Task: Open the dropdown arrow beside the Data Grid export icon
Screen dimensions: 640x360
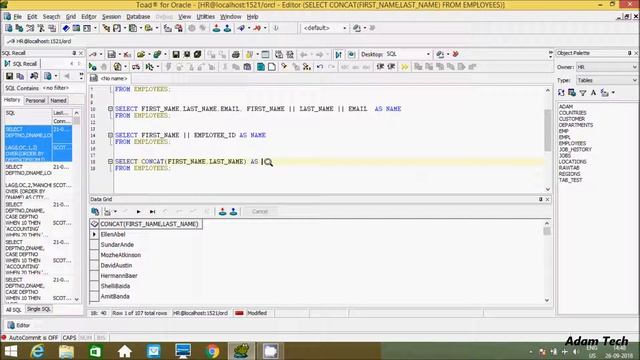Action: click(116, 211)
